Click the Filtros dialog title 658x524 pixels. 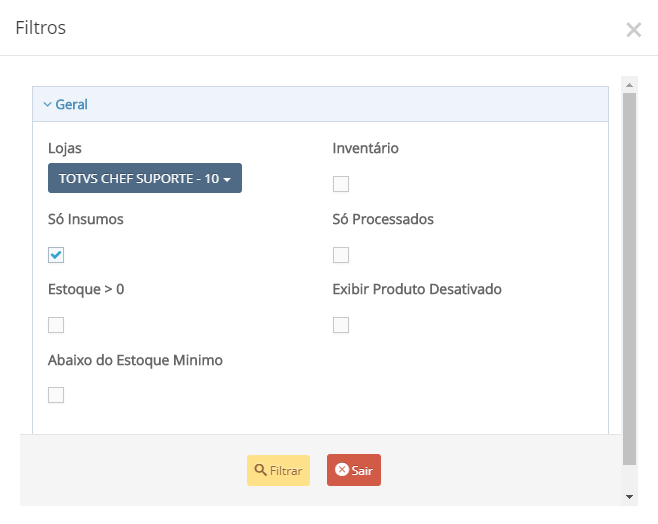pos(41,28)
